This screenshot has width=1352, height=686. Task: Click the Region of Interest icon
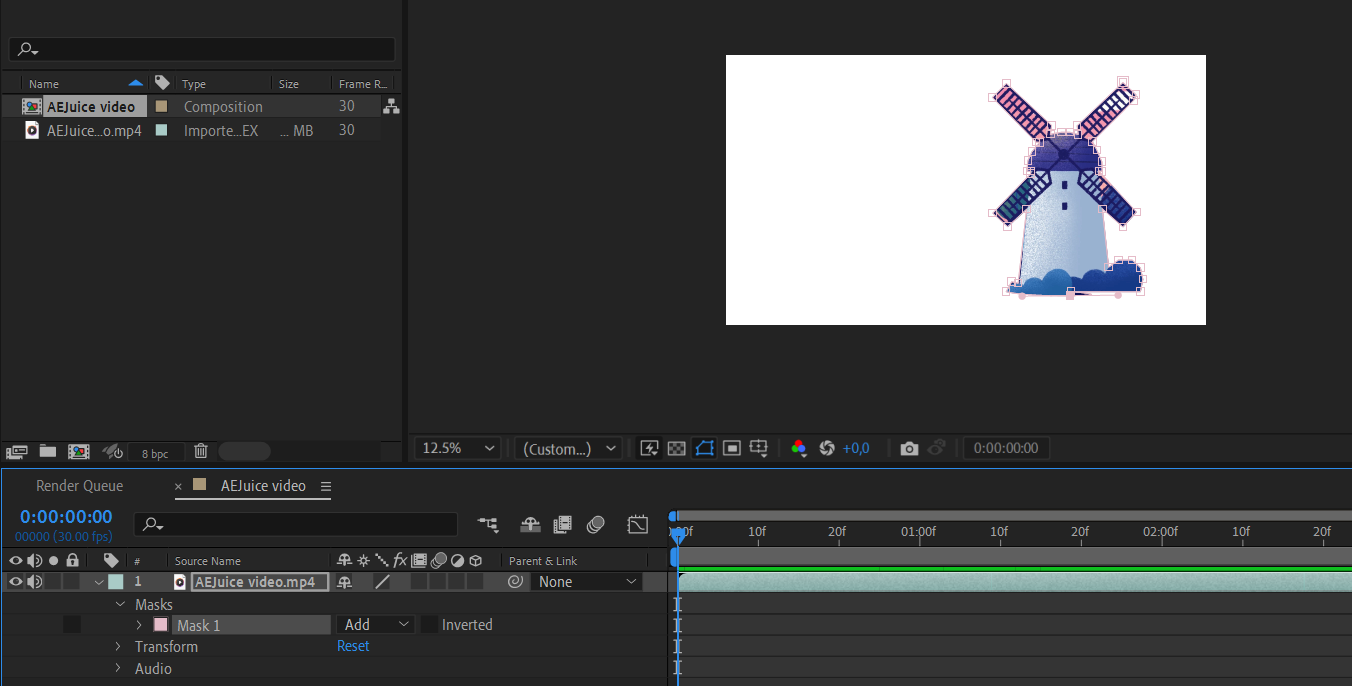point(732,449)
